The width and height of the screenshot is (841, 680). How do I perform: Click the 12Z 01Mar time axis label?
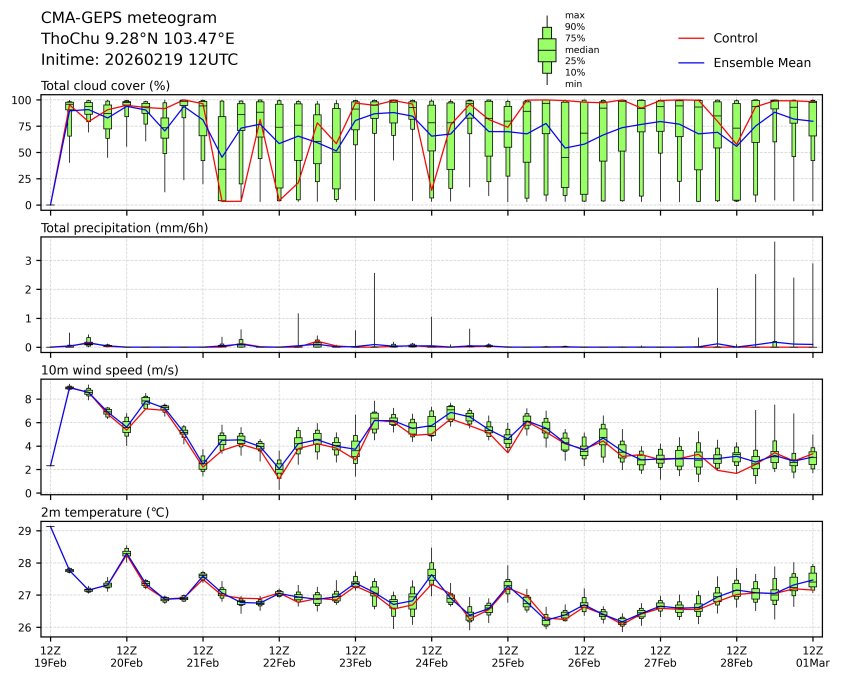click(813, 655)
